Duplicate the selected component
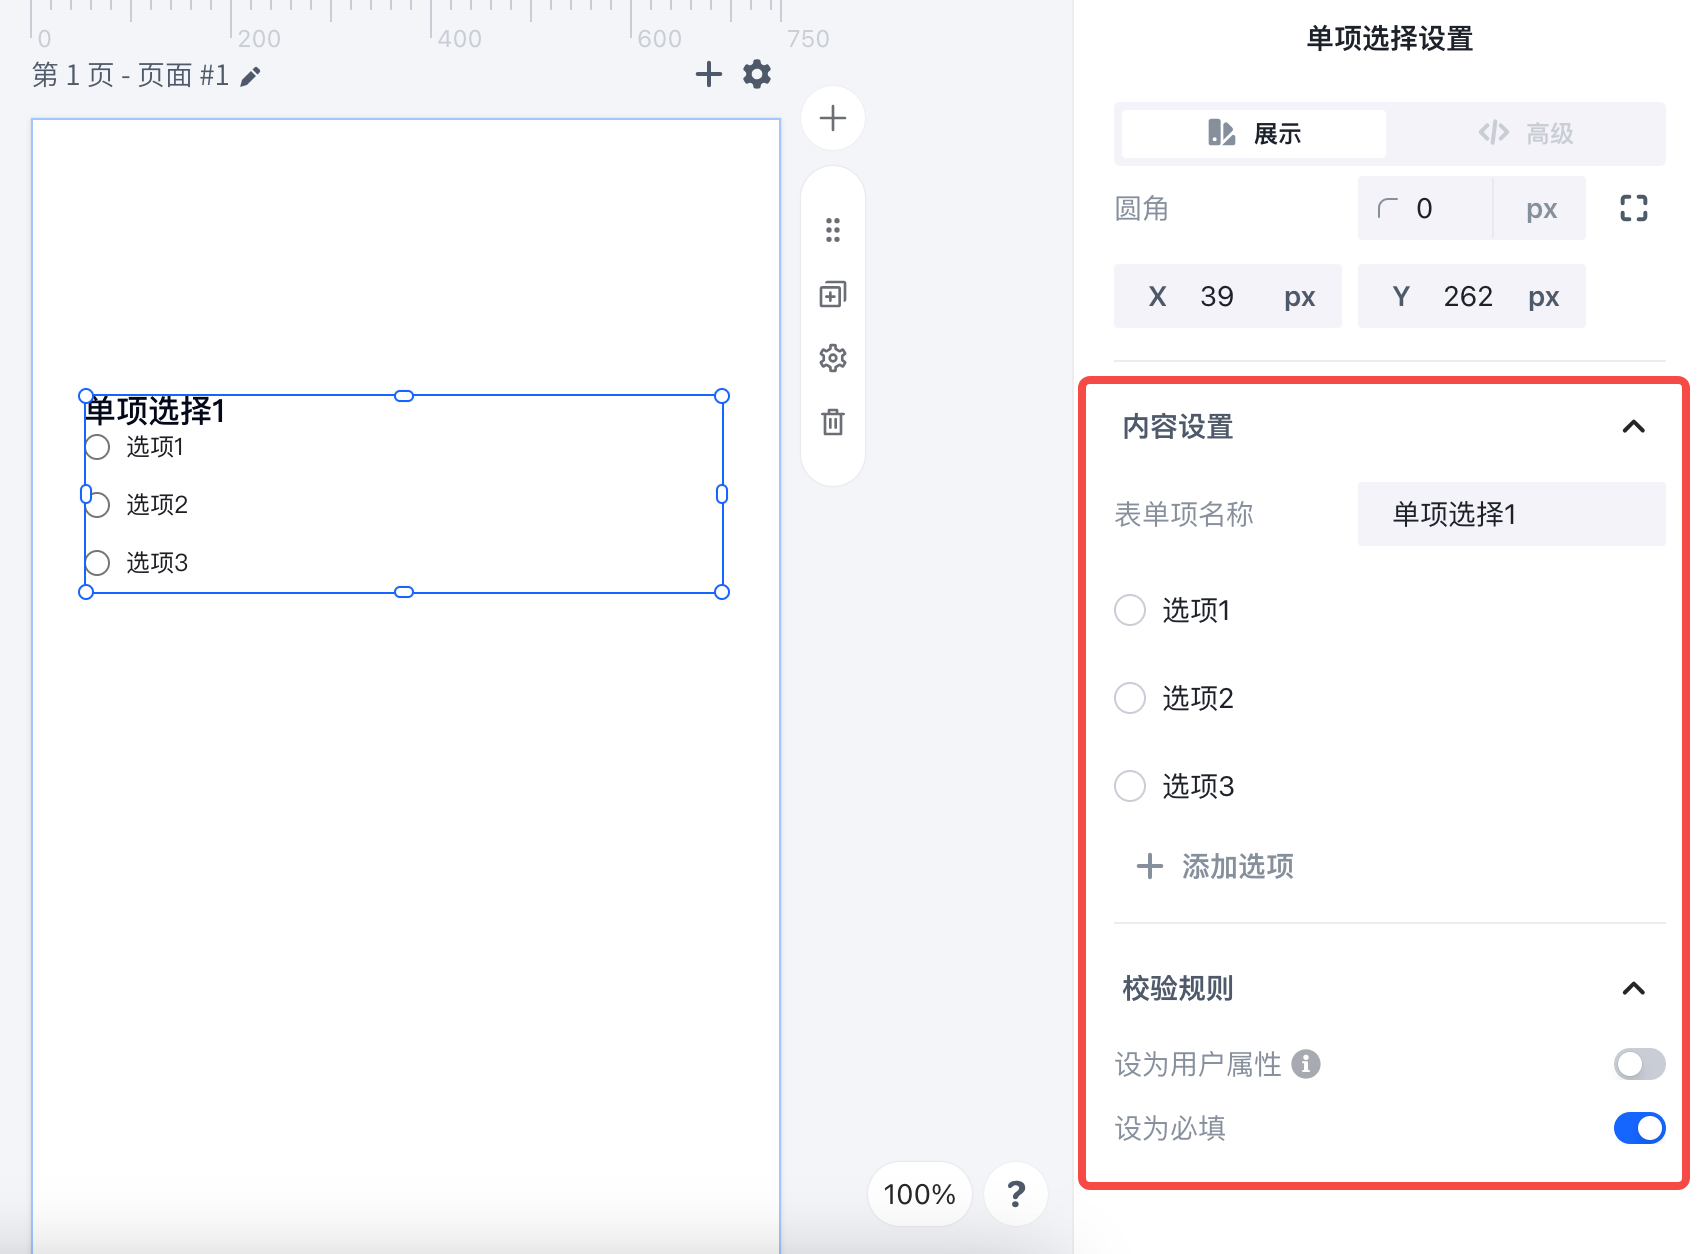Screen dimensions: 1704x1254 tap(833, 294)
